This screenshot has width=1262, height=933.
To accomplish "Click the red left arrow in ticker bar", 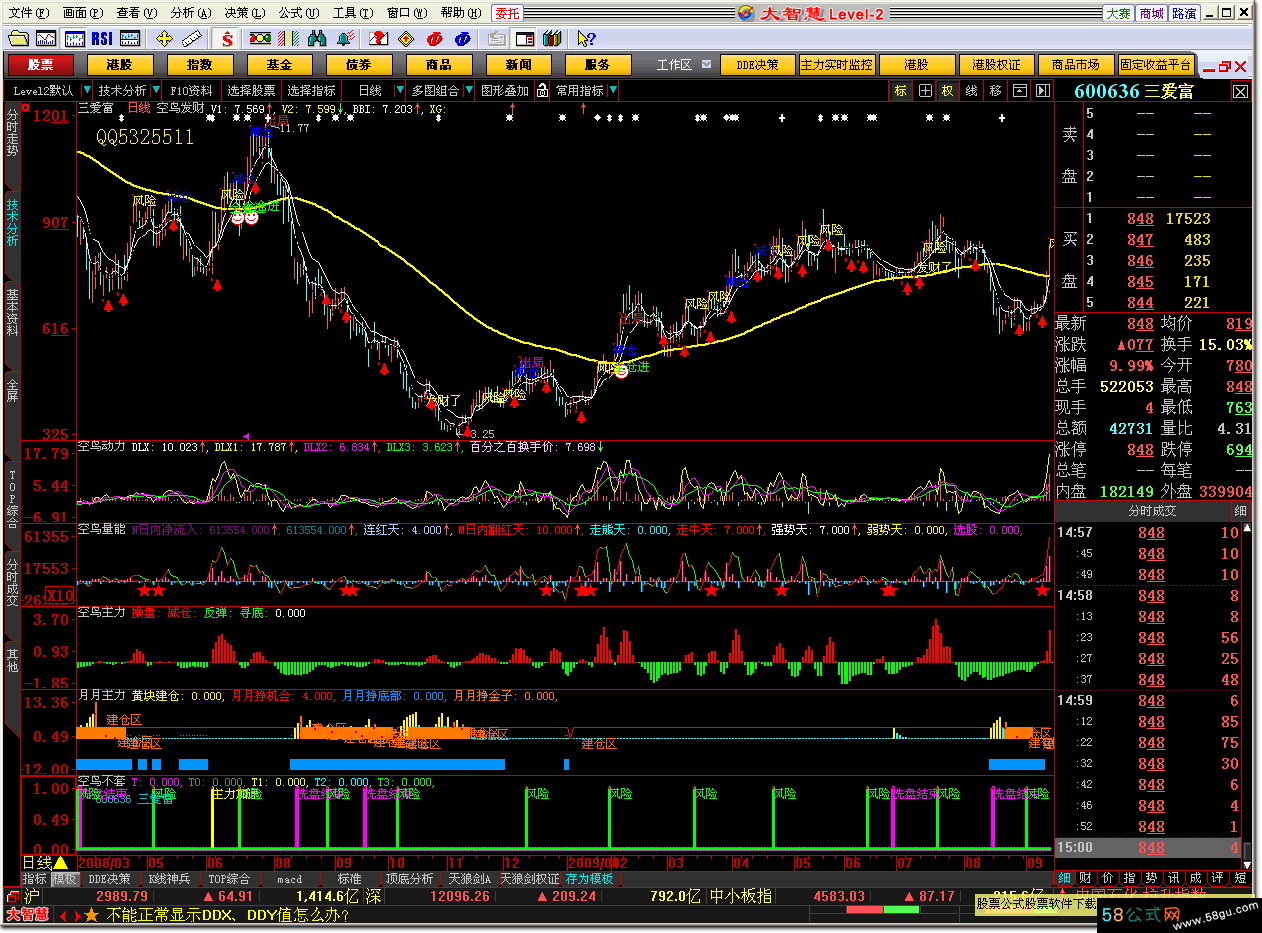I will click(62, 915).
